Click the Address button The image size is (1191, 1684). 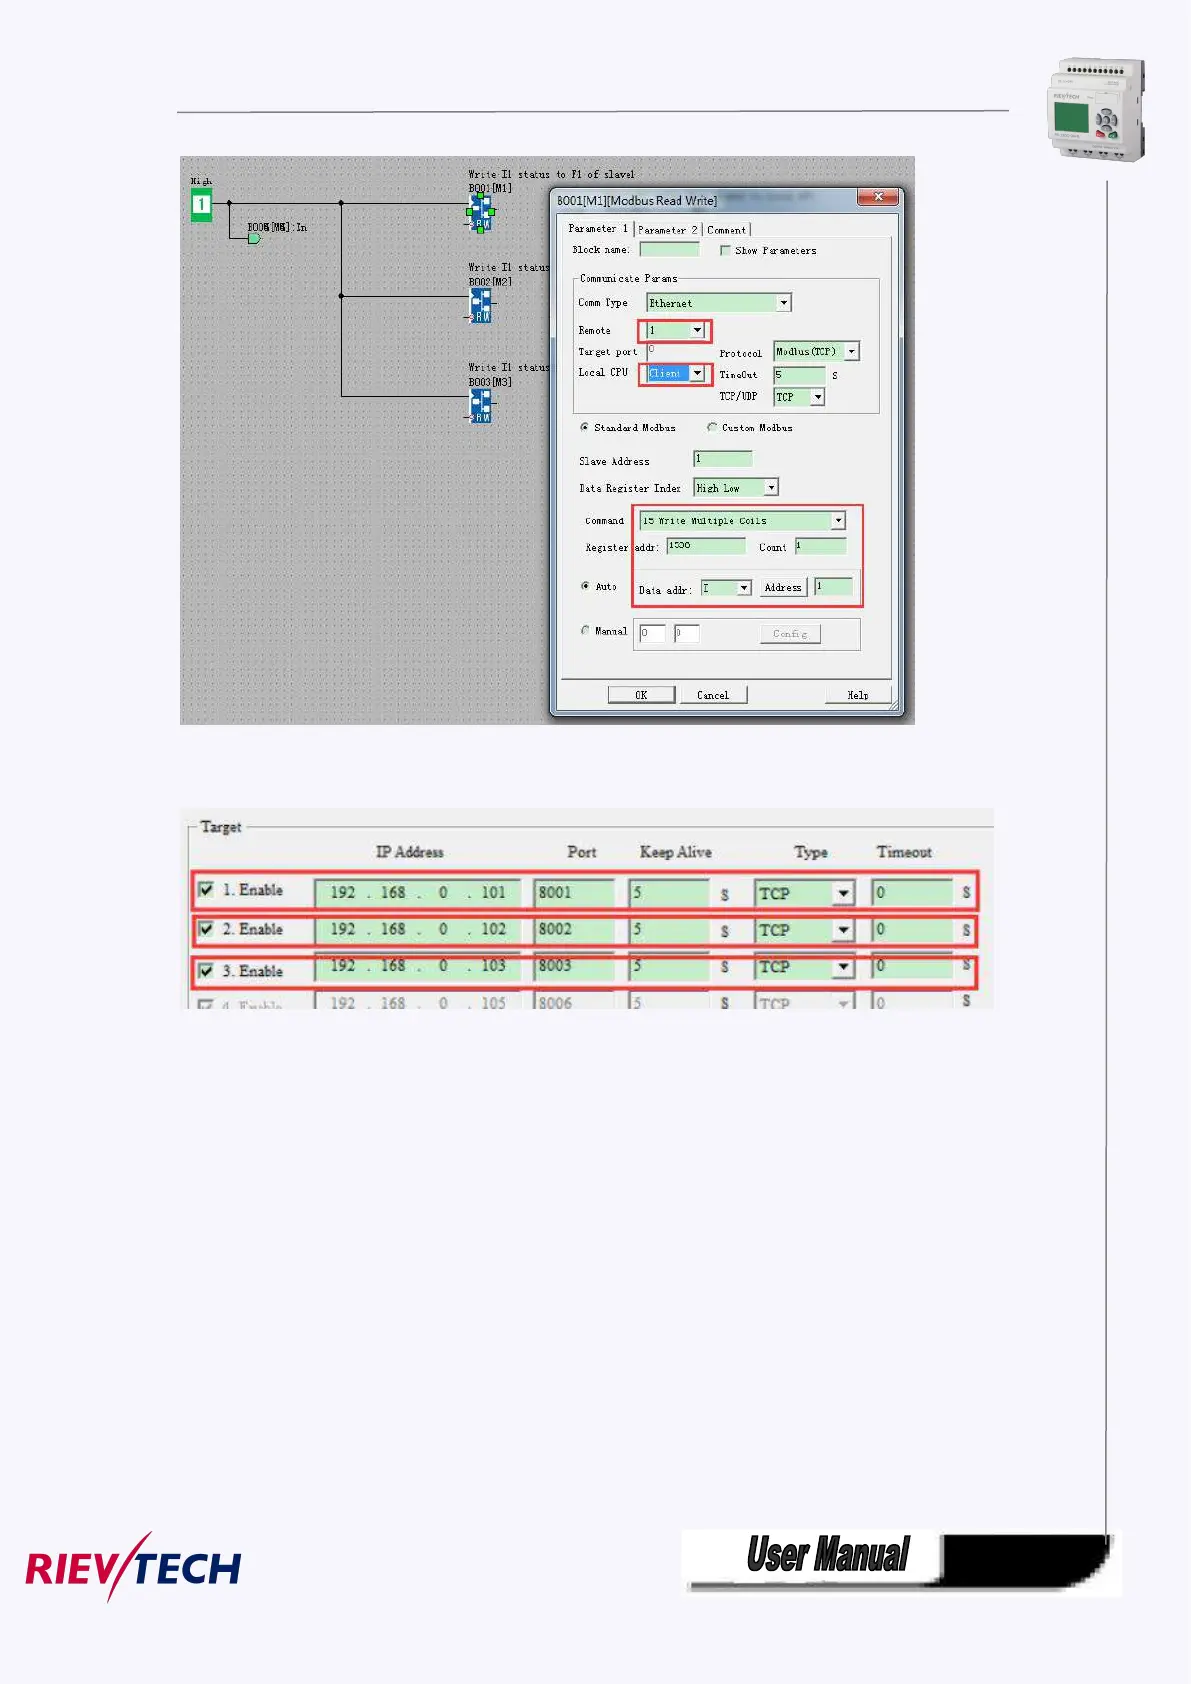783,587
